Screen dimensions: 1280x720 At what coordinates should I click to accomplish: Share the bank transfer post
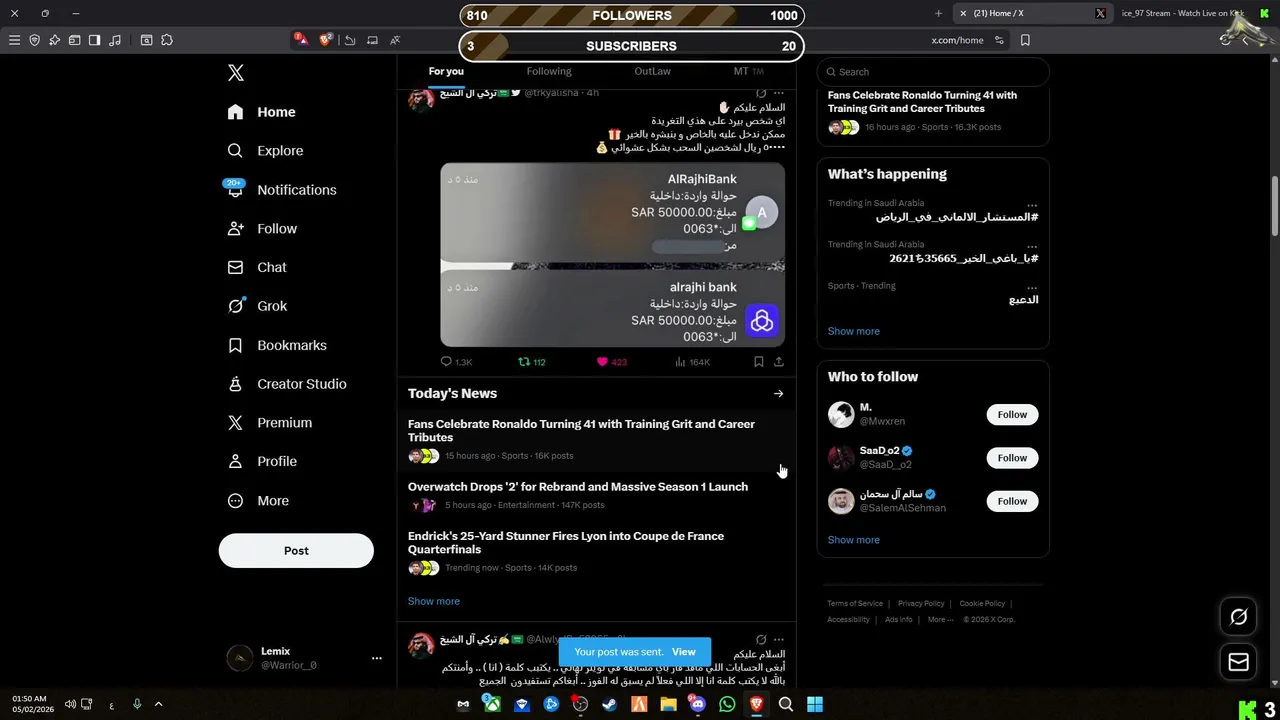coord(779,362)
